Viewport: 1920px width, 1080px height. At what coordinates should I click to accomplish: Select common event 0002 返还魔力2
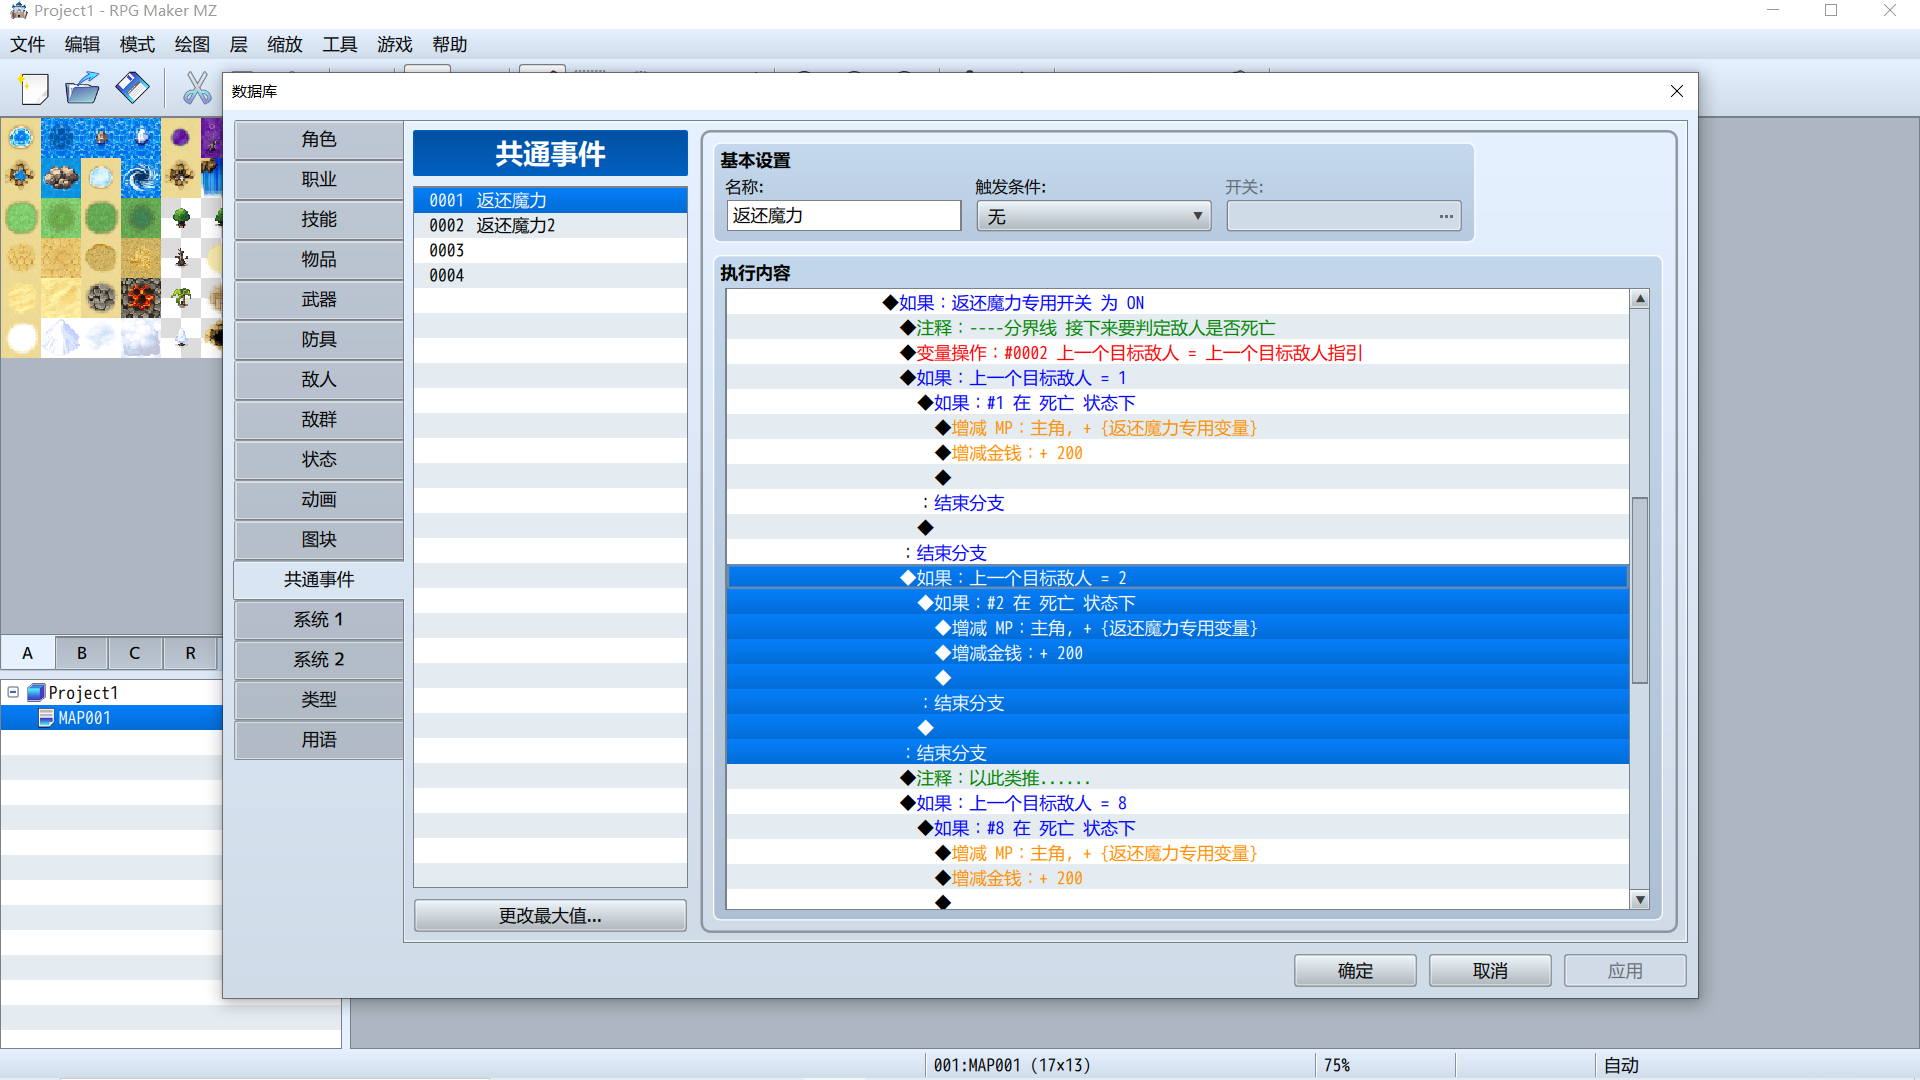pos(550,225)
